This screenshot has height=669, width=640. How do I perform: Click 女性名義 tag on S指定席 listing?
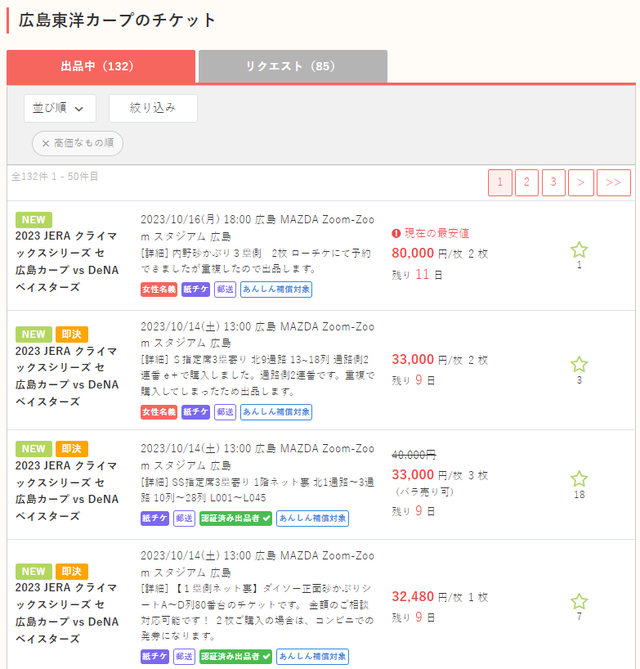(159, 412)
